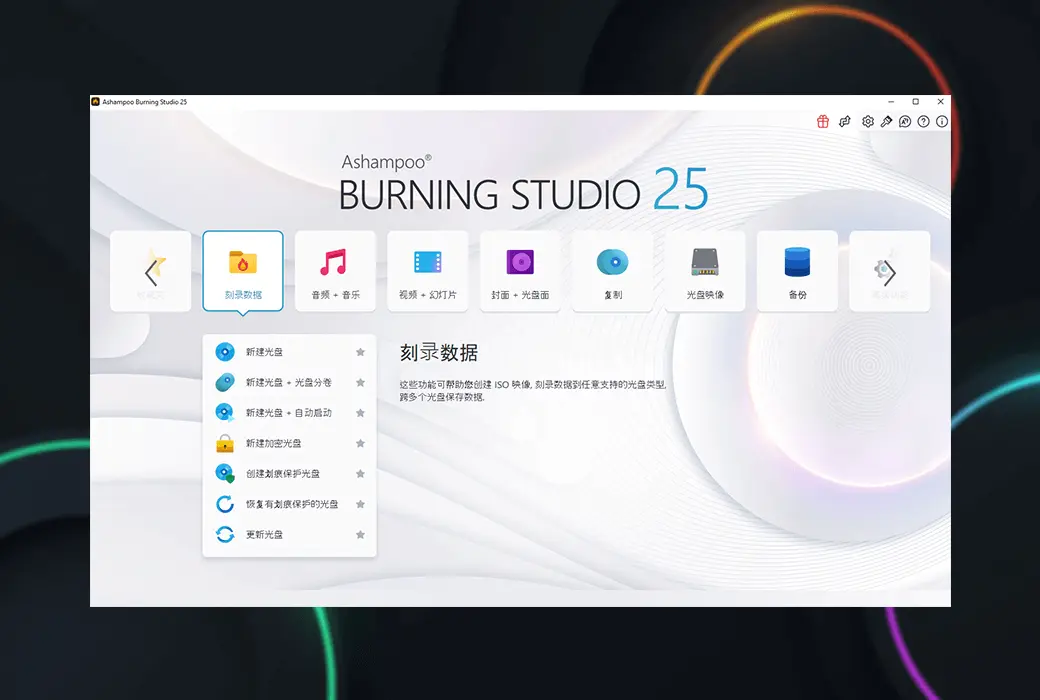The image size is (1040, 700).
Task: Favorite 新建光盘 with its star
Action: click(360, 352)
